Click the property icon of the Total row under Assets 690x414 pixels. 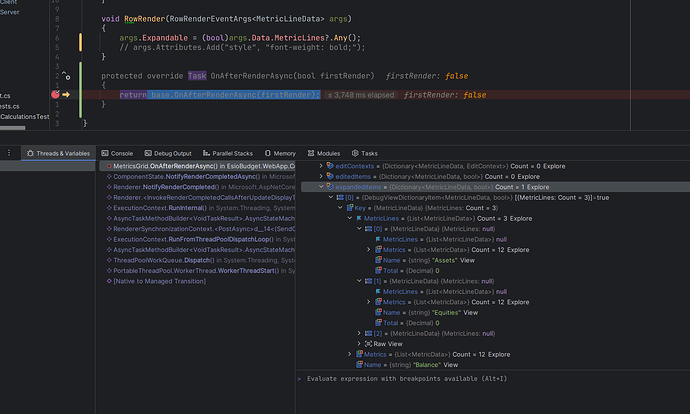click(x=378, y=271)
